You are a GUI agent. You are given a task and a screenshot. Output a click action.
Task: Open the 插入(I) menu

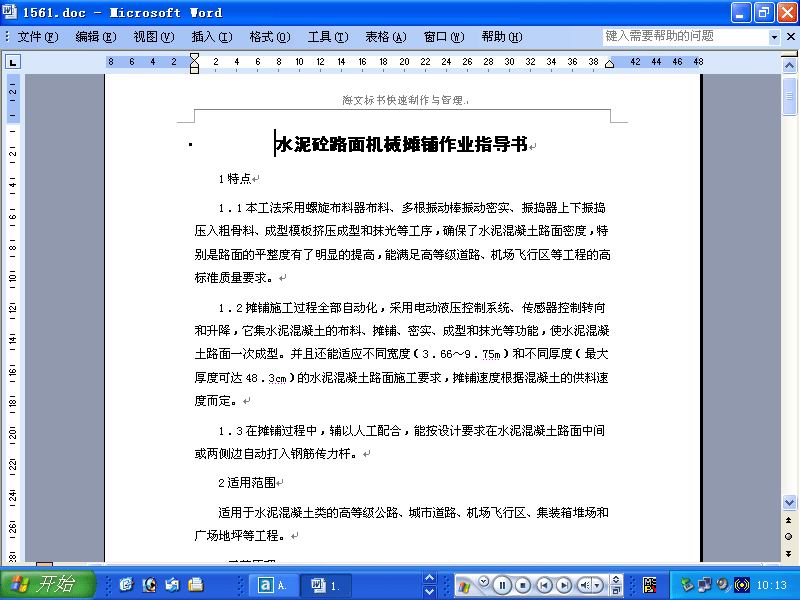(x=212, y=37)
